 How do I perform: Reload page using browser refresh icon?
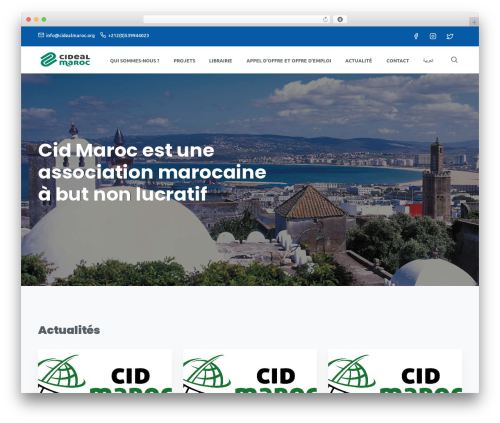coord(325,19)
